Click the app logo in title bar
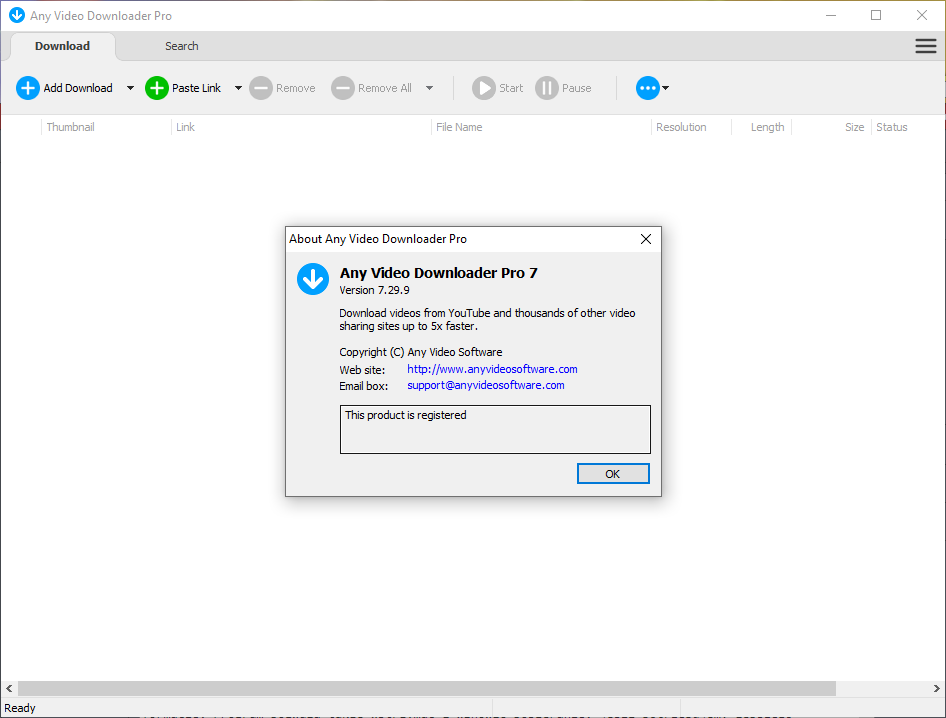946x718 pixels. [x=17, y=15]
